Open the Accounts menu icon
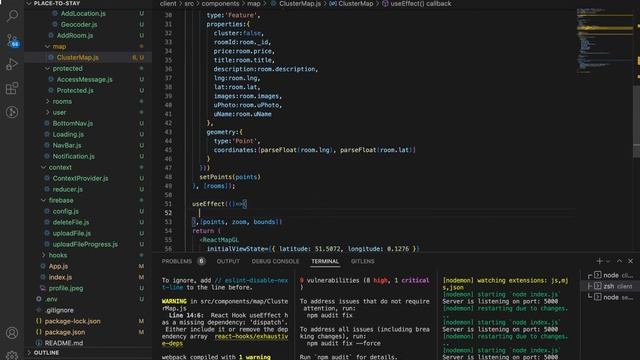 pyautogui.click(x=12, y=333)
